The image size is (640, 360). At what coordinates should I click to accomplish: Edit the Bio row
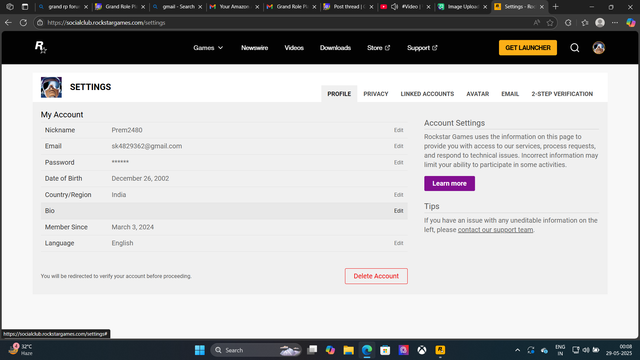click(398, 211)
